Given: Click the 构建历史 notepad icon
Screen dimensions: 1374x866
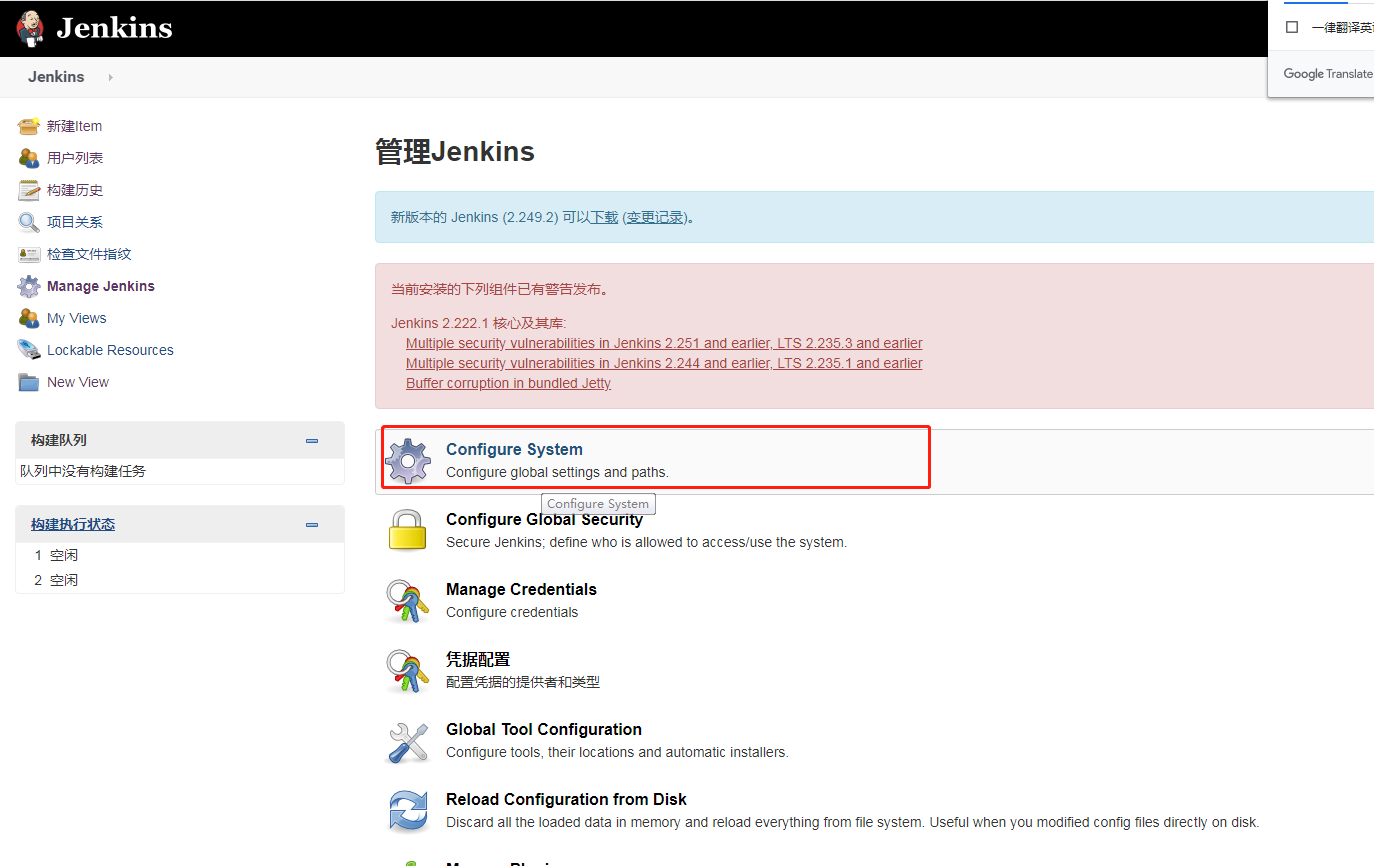Looking at the screenshot, I should click(x=29, y=190).
